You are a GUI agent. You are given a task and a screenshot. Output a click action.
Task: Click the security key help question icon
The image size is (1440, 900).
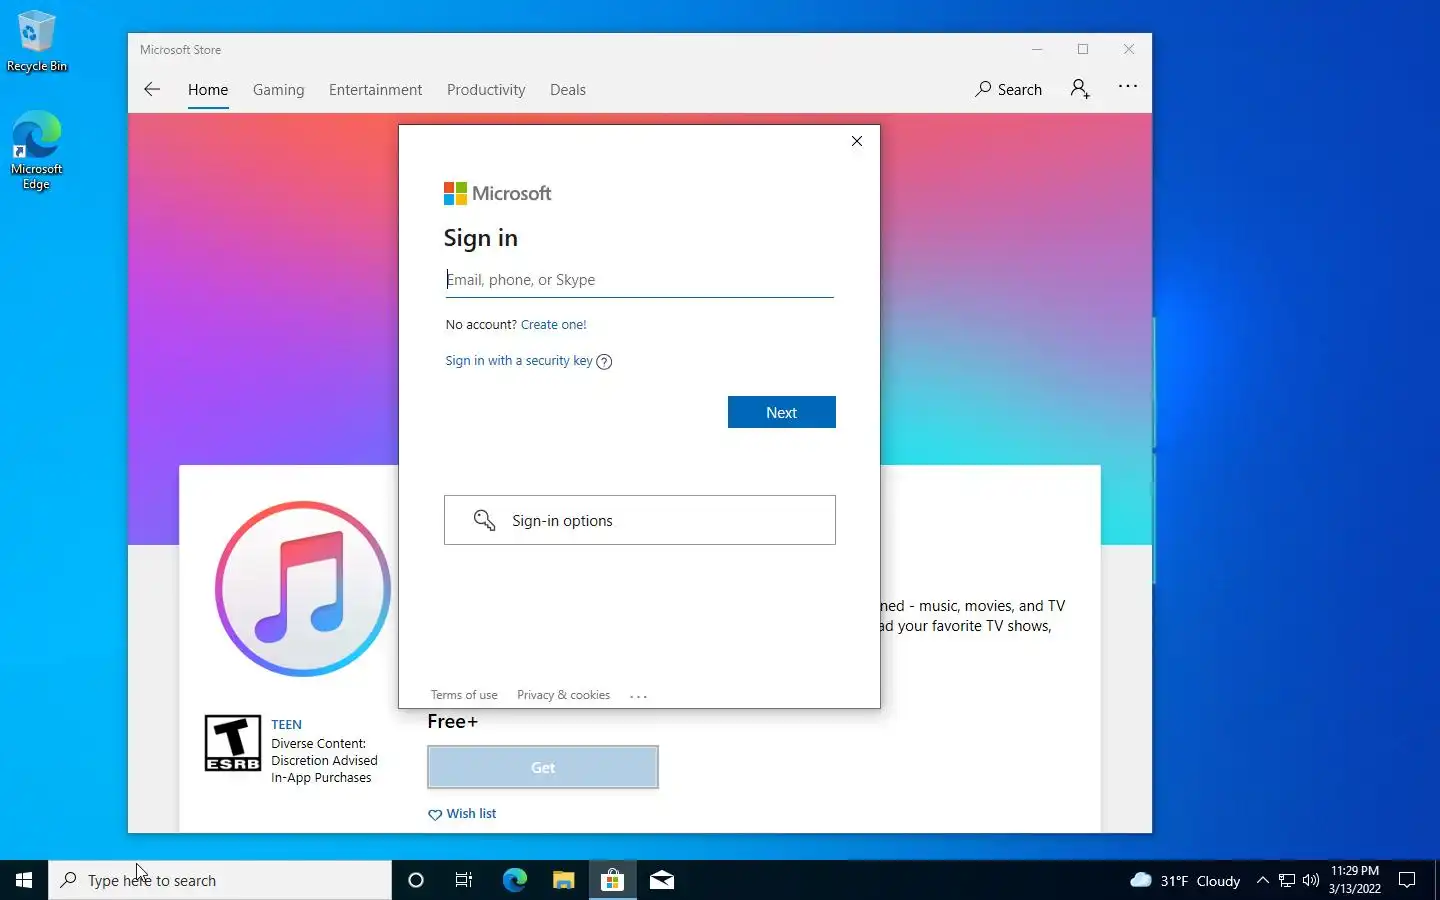click(604, 362)
